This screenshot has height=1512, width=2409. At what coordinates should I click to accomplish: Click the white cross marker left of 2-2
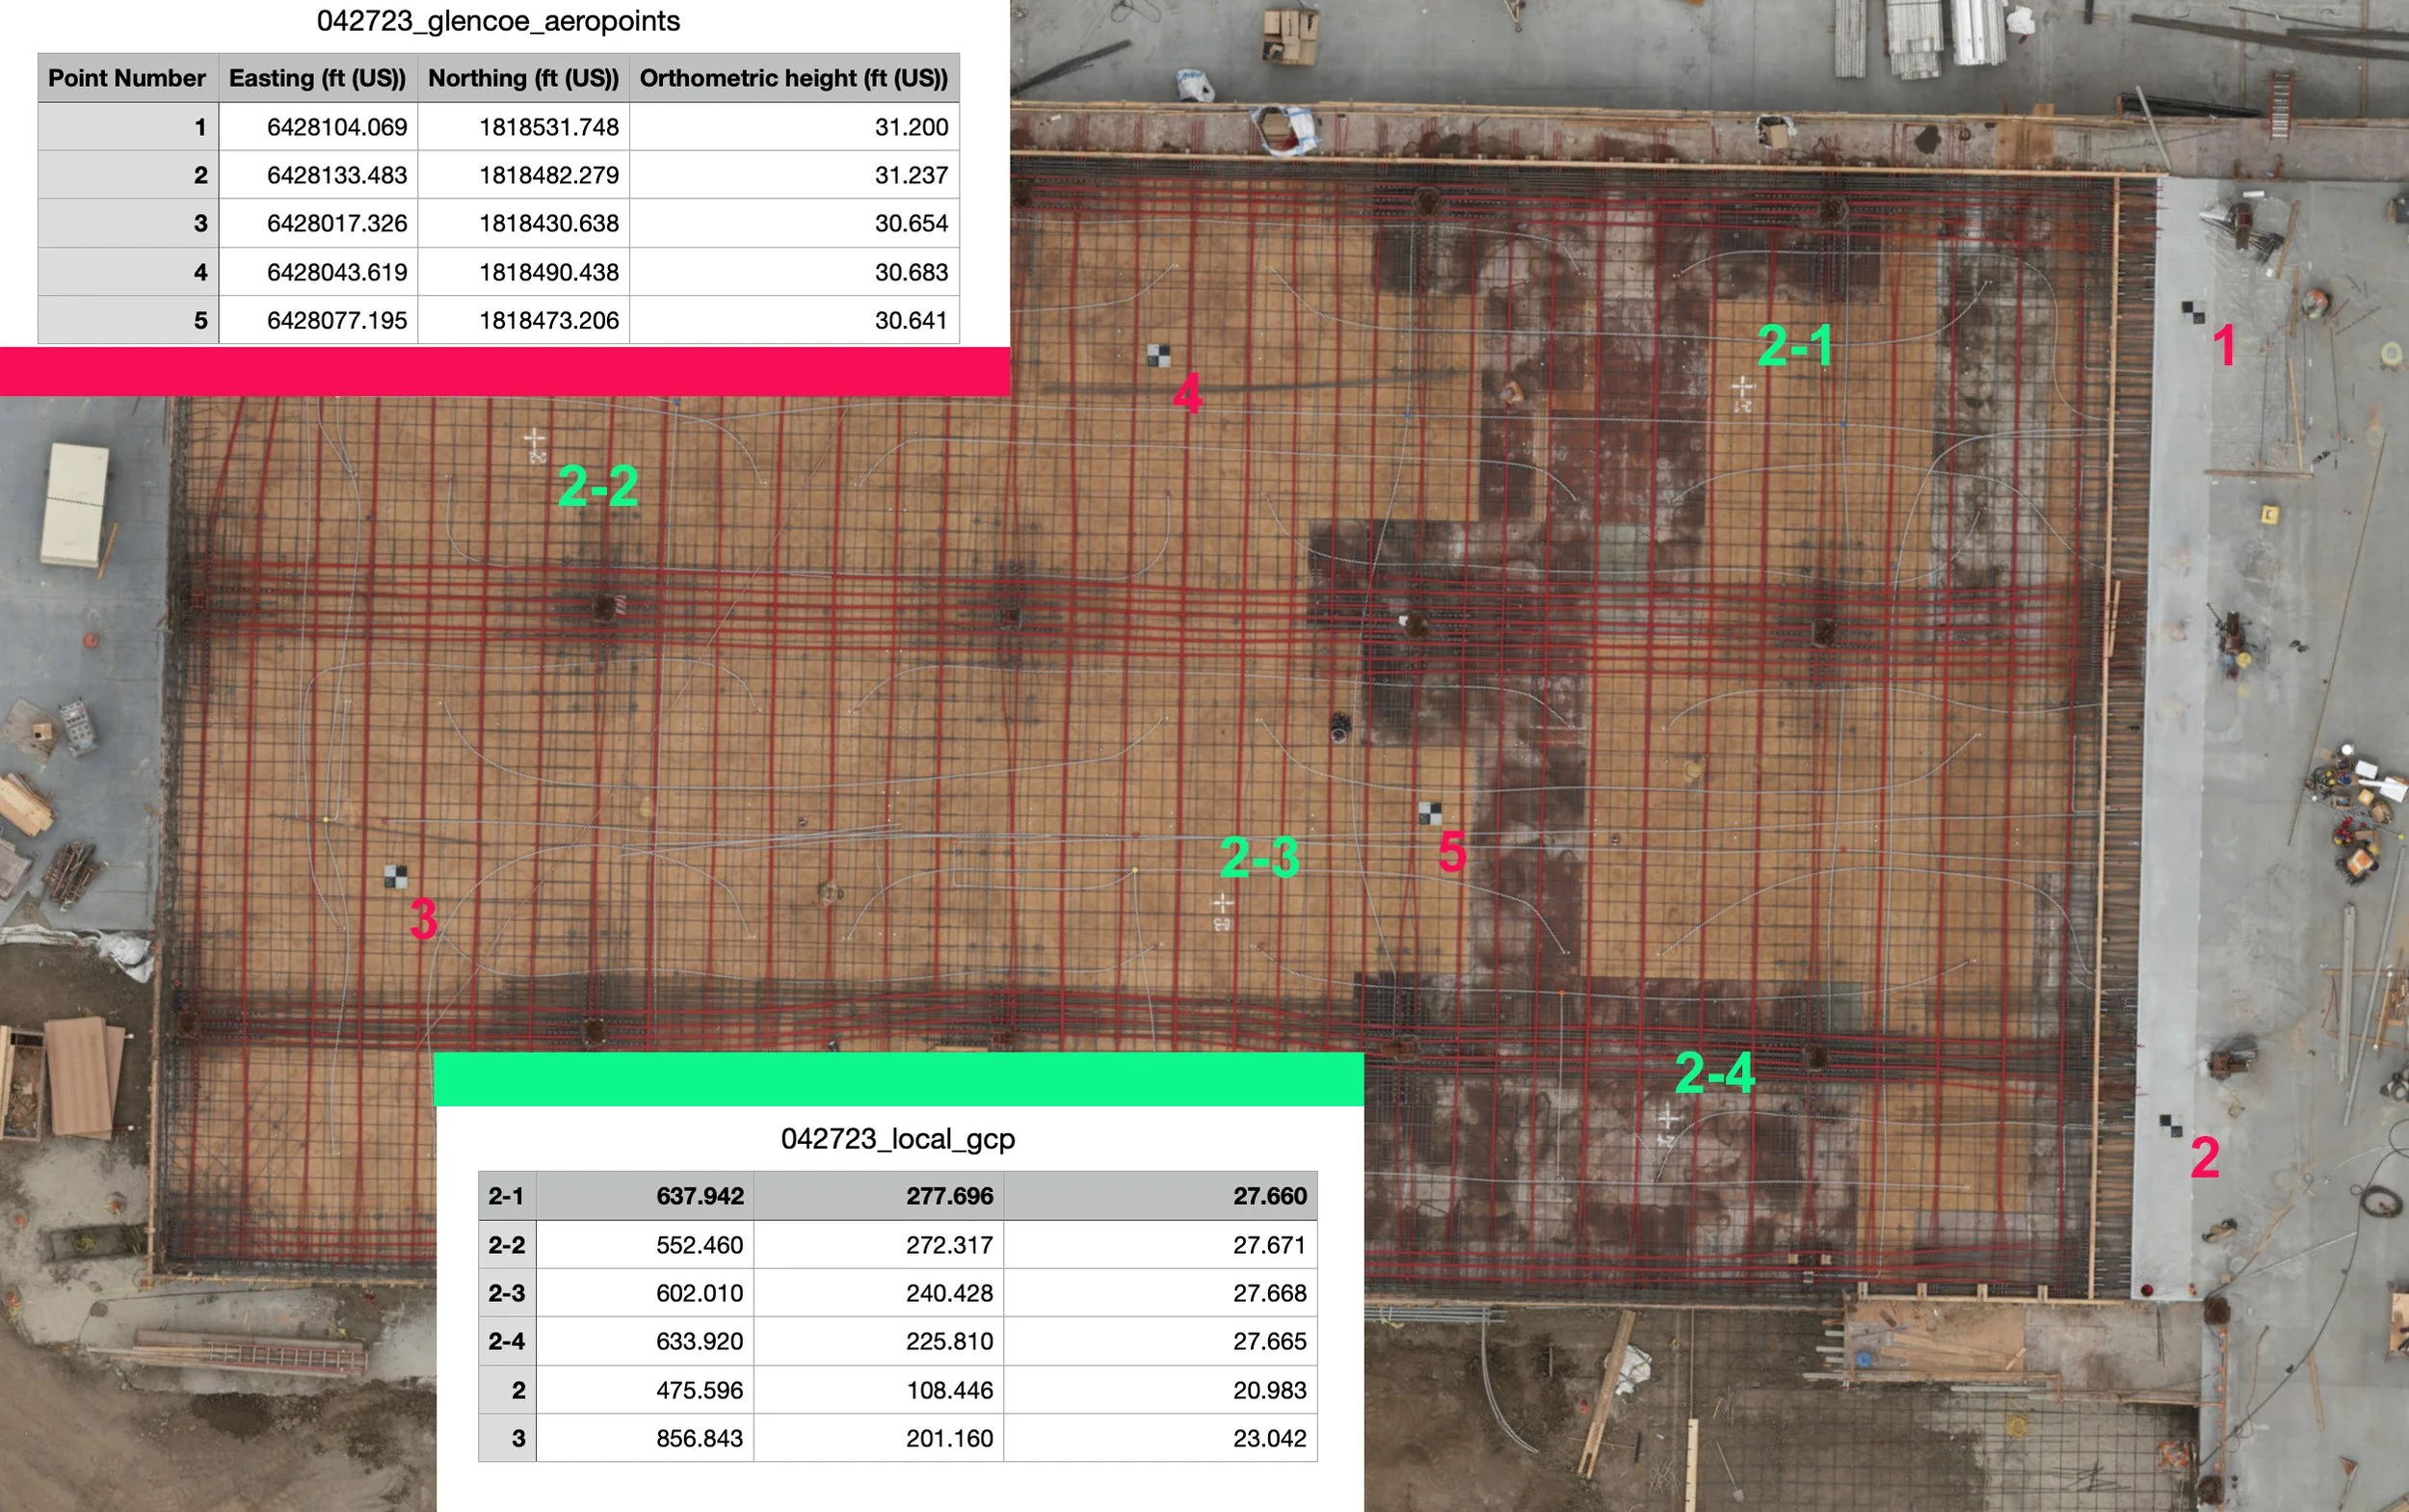pos(534,439)
